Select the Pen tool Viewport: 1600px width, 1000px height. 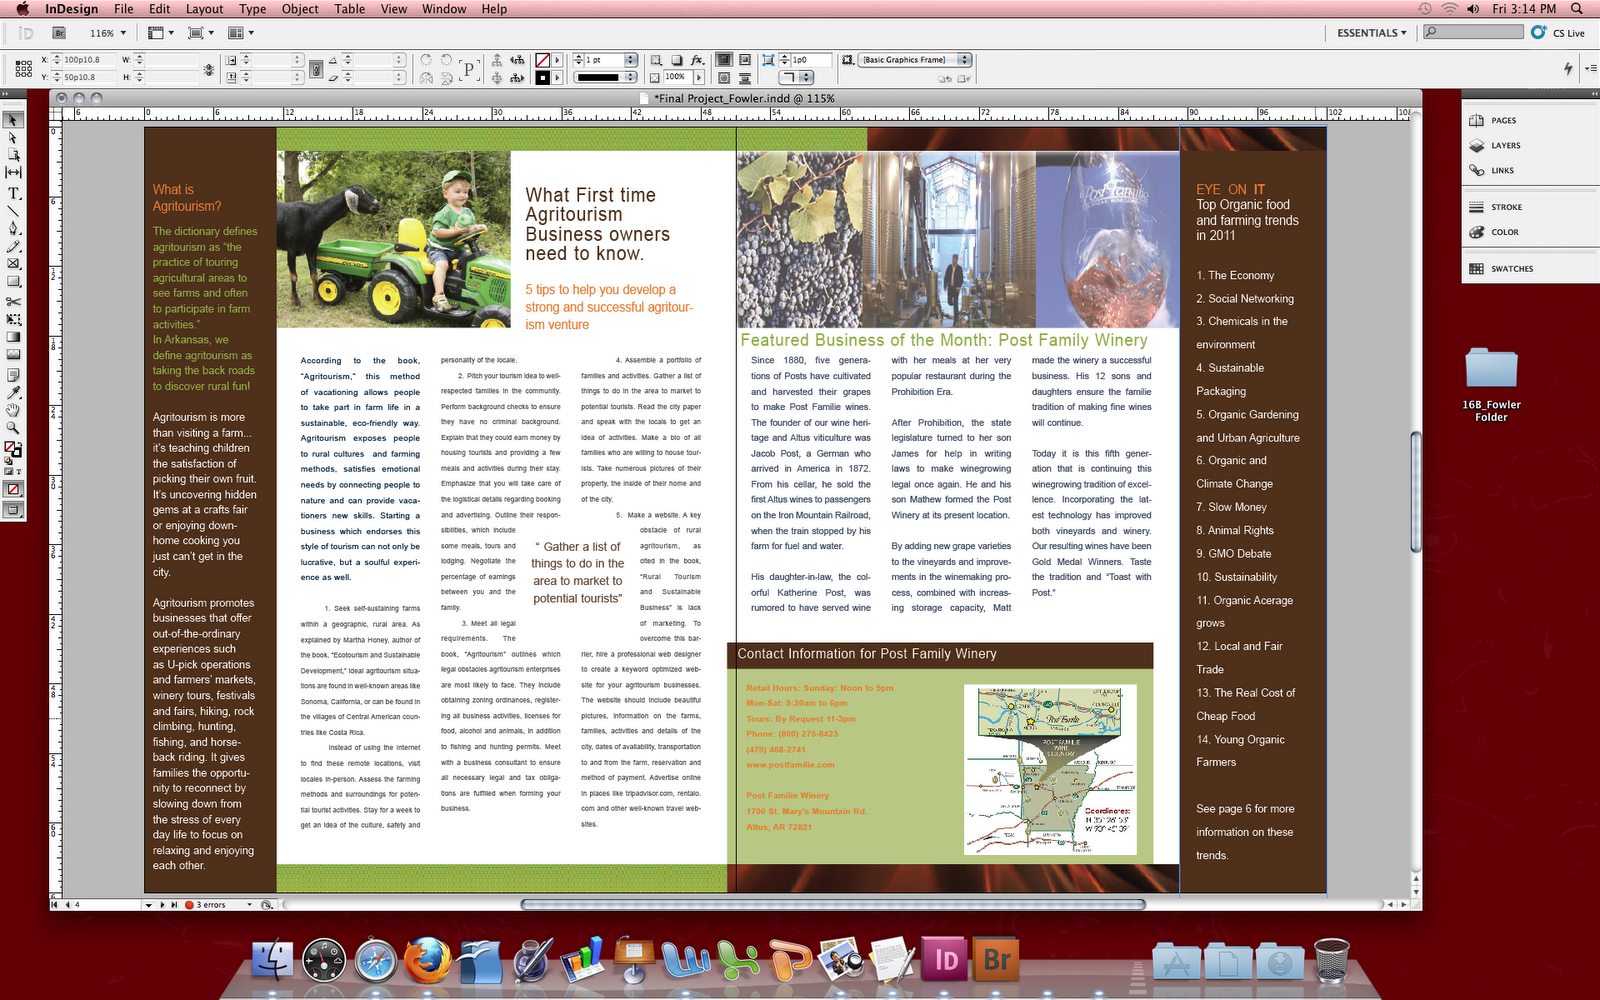tap(13, 229)
